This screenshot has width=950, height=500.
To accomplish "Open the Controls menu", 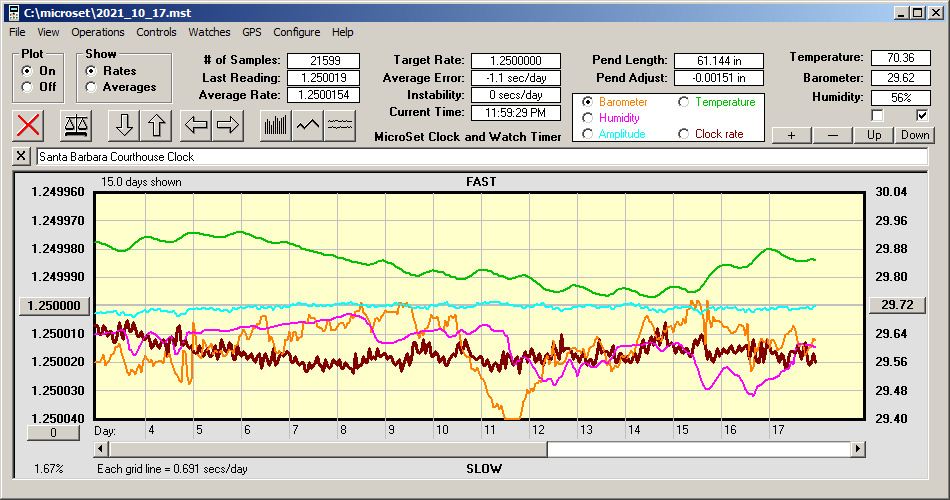I will point(156,32).
